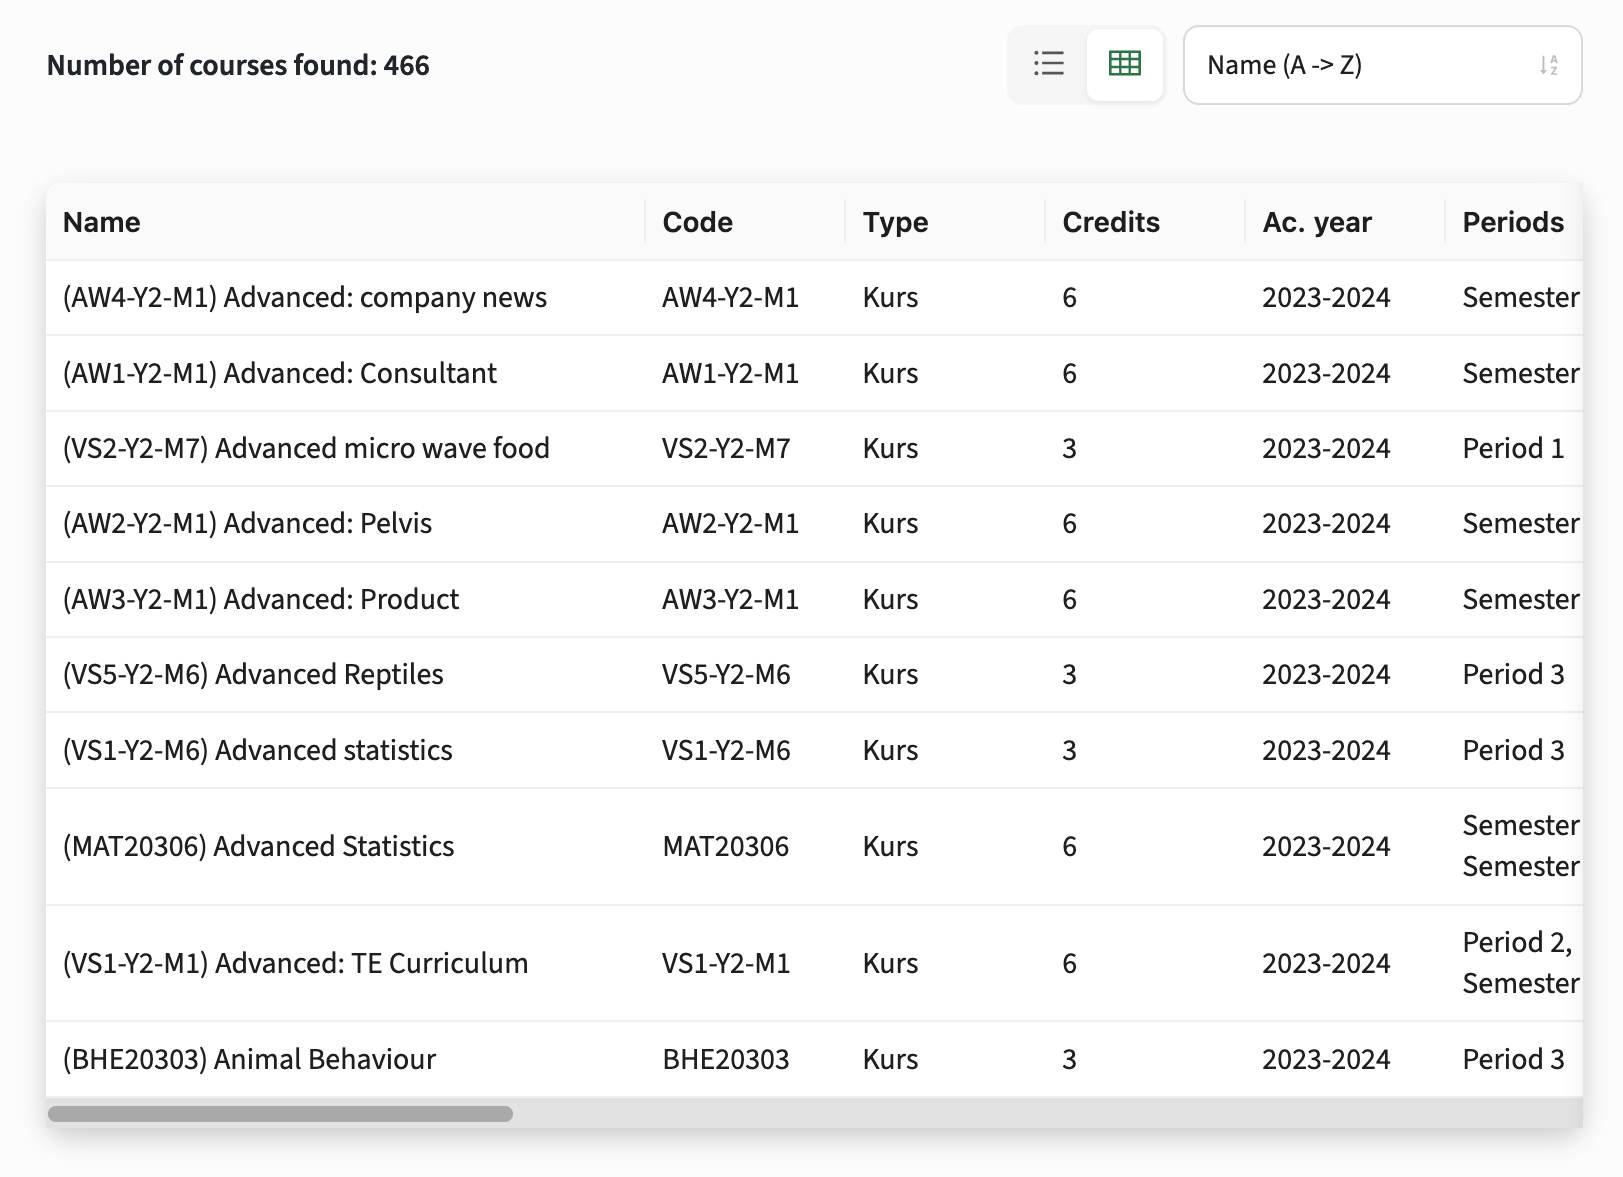
Task: Open course Advanced micro wave food
Action: pyautogui.click(x=306, y=448)
